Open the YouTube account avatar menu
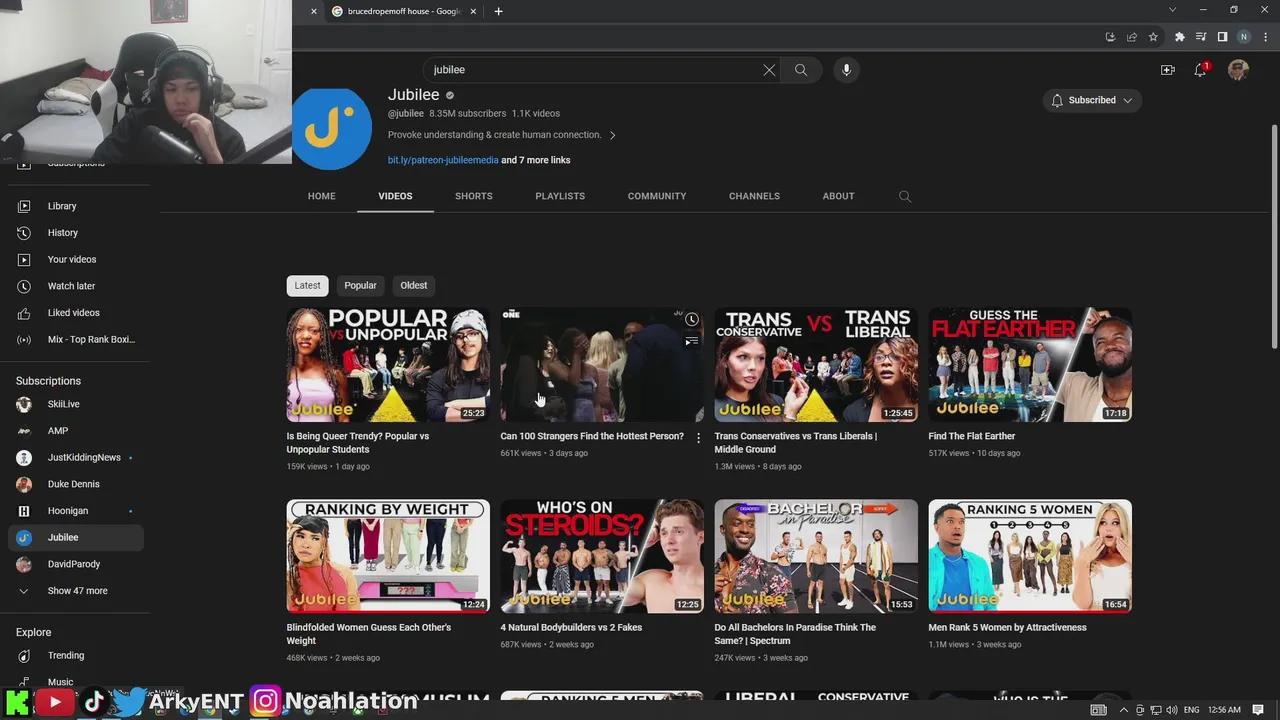Screen dimensions: 1280x720 1238,70
